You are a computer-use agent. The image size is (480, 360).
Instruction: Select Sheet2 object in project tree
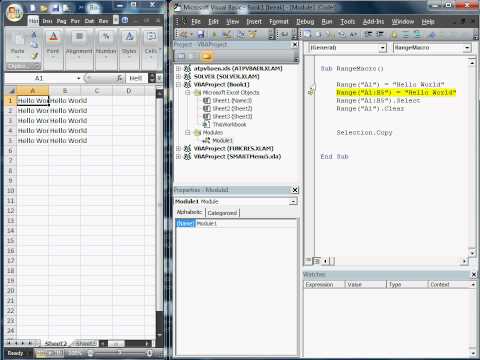point(232,108)
